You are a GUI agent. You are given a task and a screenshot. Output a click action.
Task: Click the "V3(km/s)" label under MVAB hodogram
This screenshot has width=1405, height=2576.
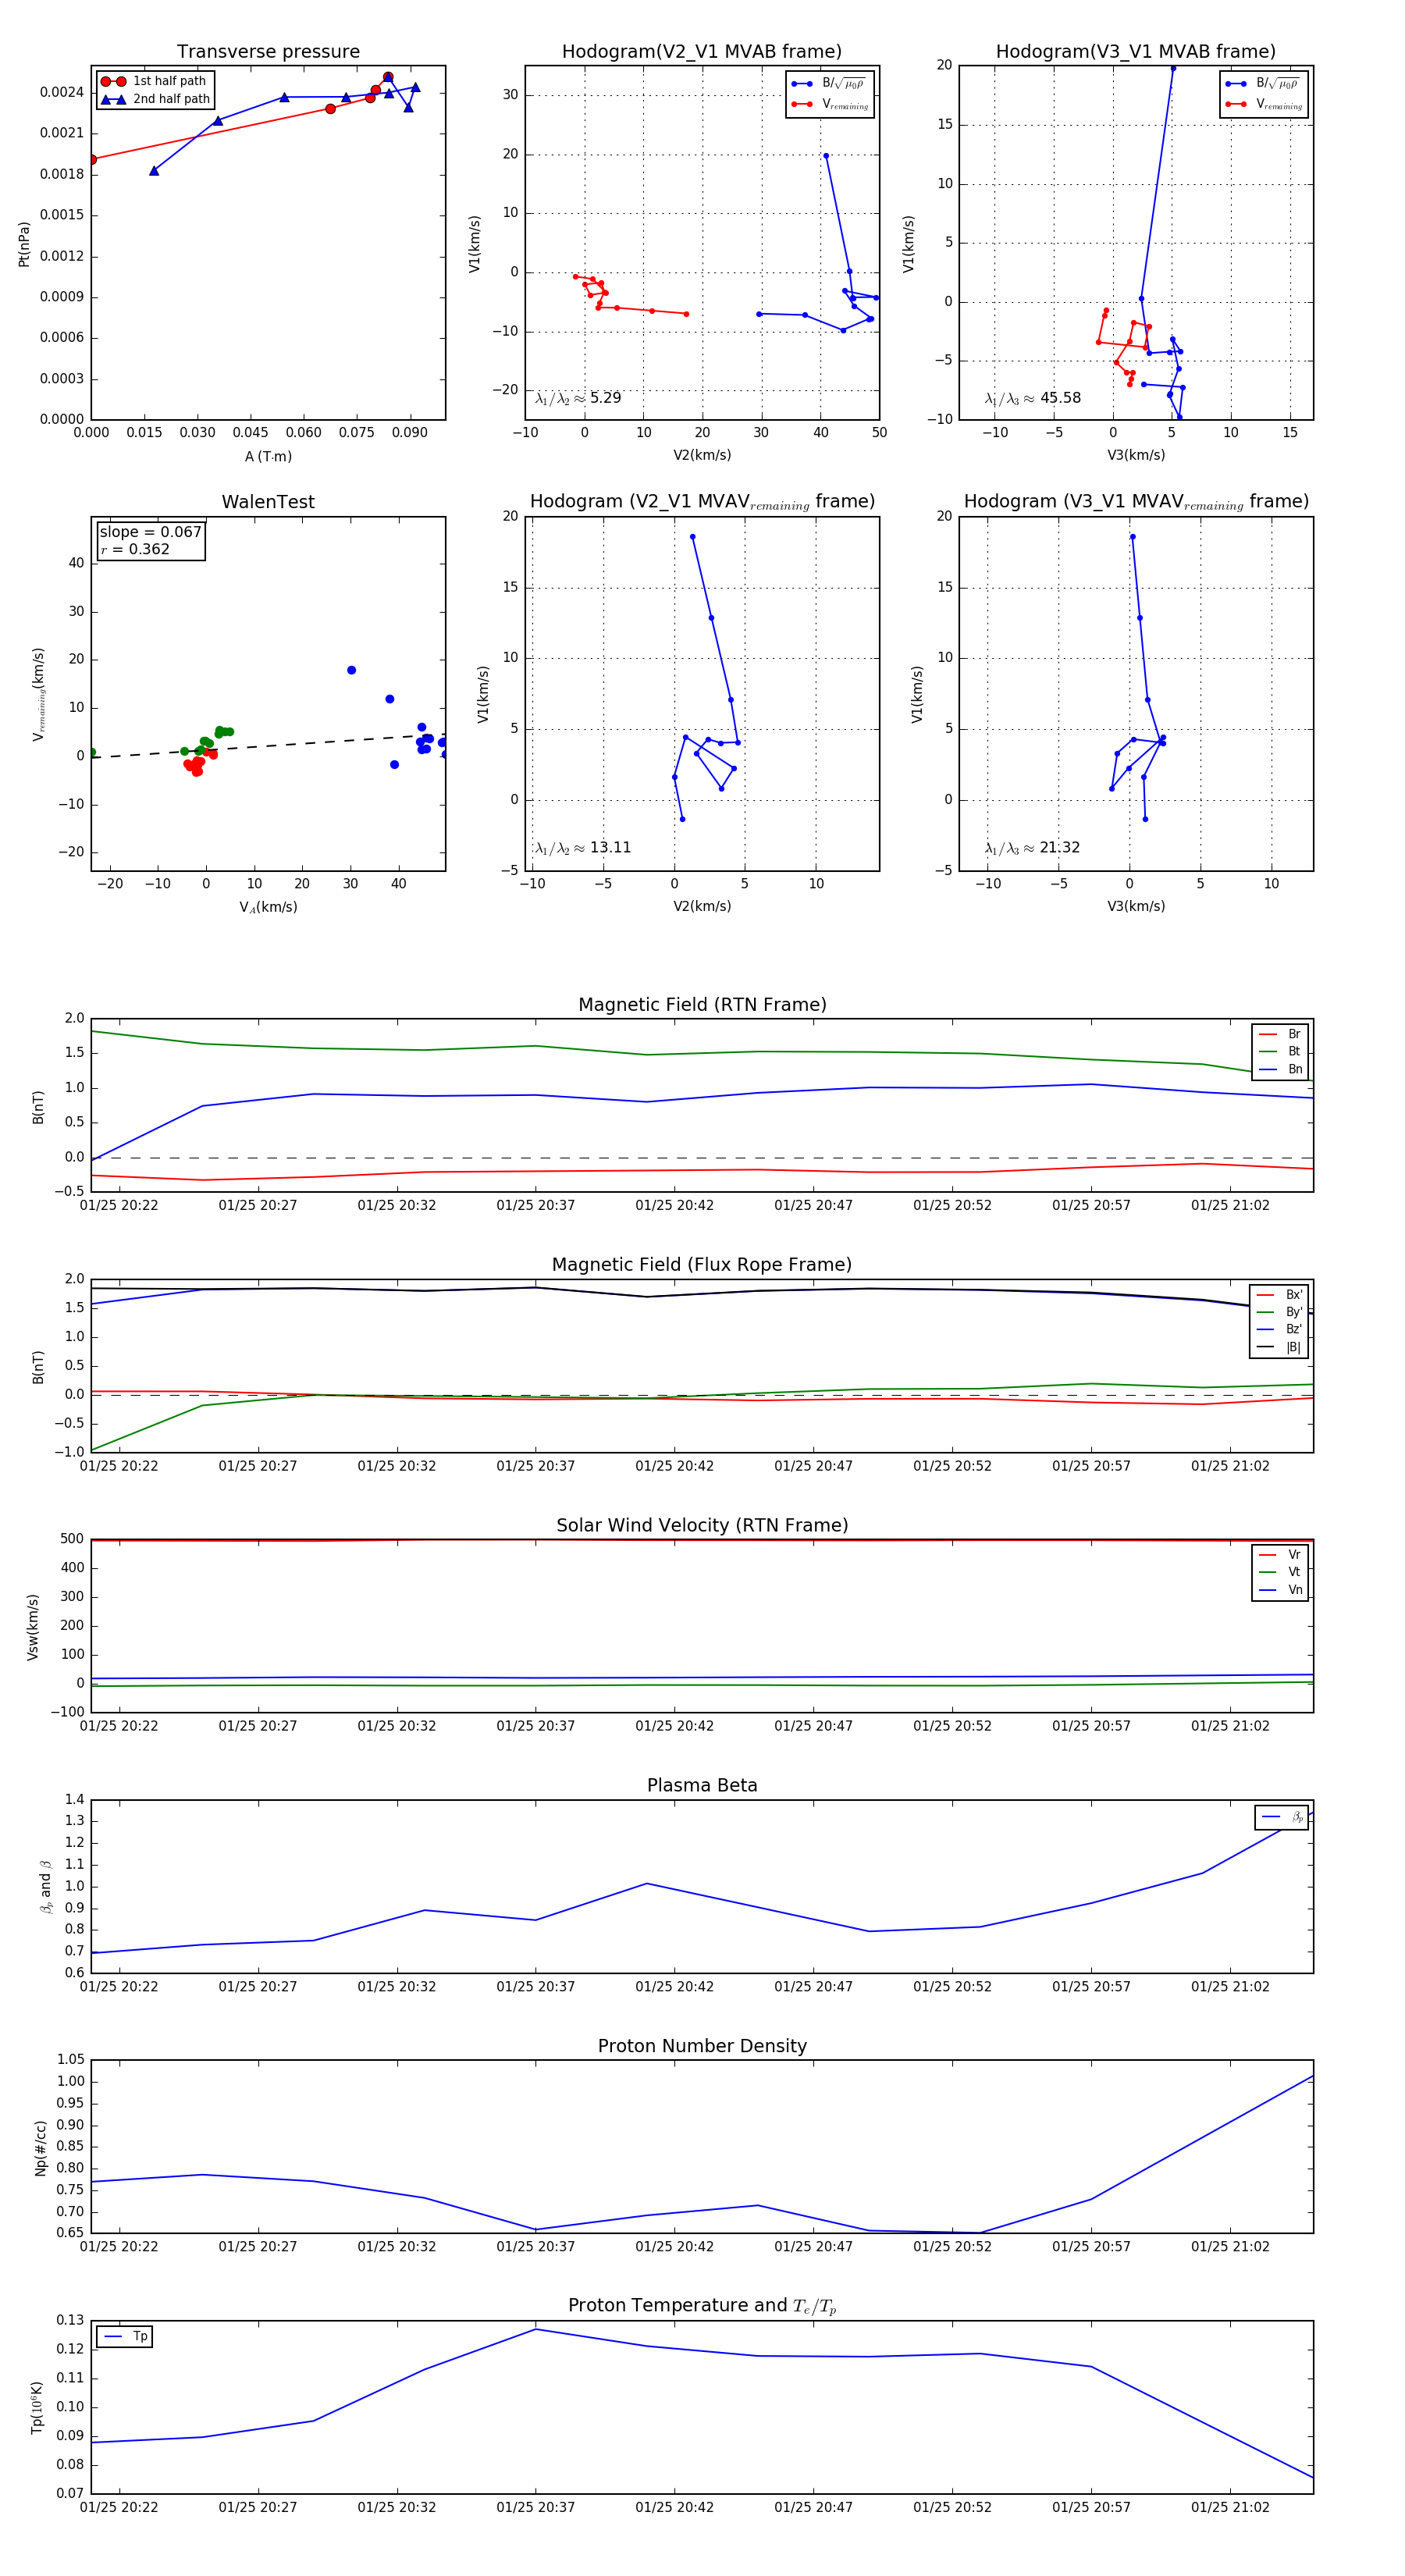coord(1136,455)
